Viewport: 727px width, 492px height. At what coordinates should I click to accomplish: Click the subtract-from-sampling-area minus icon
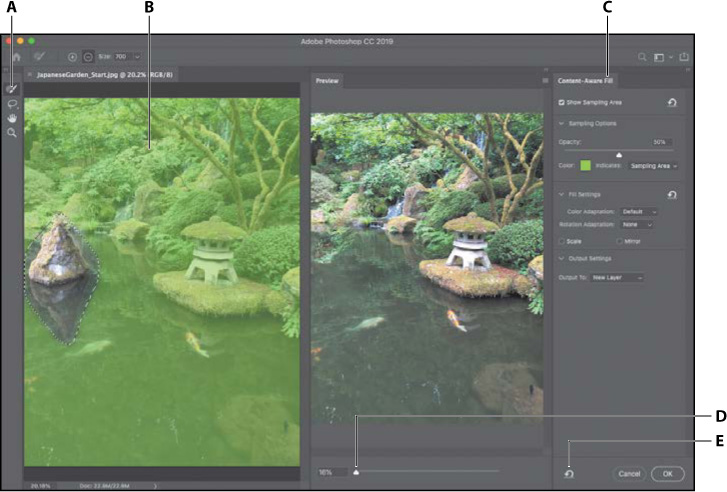88,57
